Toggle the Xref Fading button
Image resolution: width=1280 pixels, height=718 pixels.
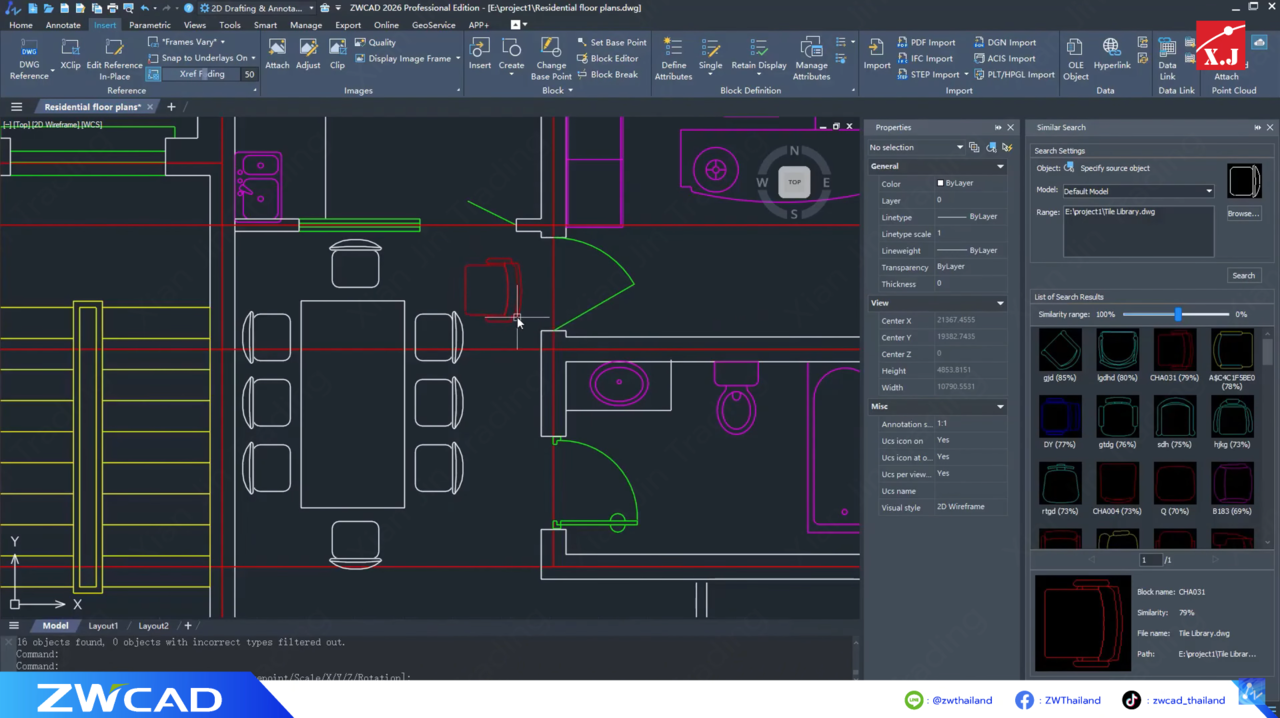click(153, 74)
